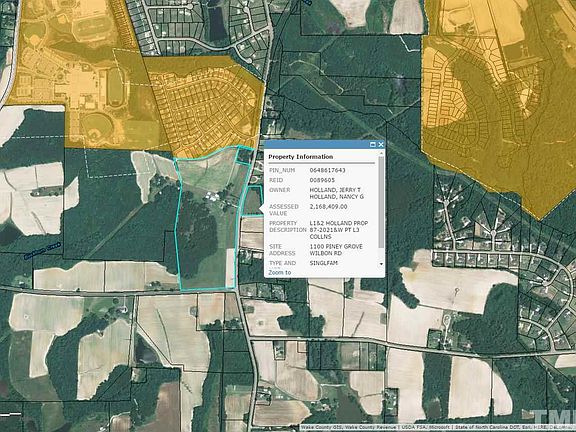Click the PIN_NUM value 0648617643

pos(327,170)
